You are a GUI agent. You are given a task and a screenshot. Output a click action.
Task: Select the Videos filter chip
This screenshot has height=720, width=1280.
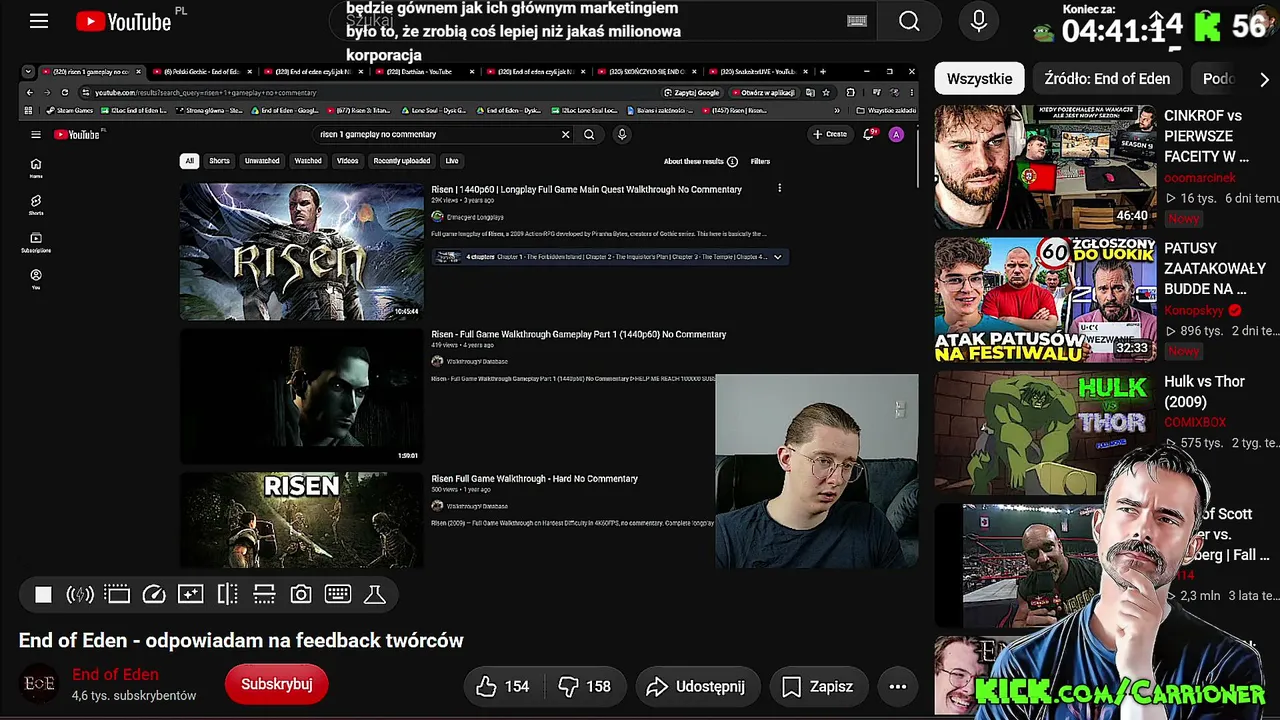[347, 161]
